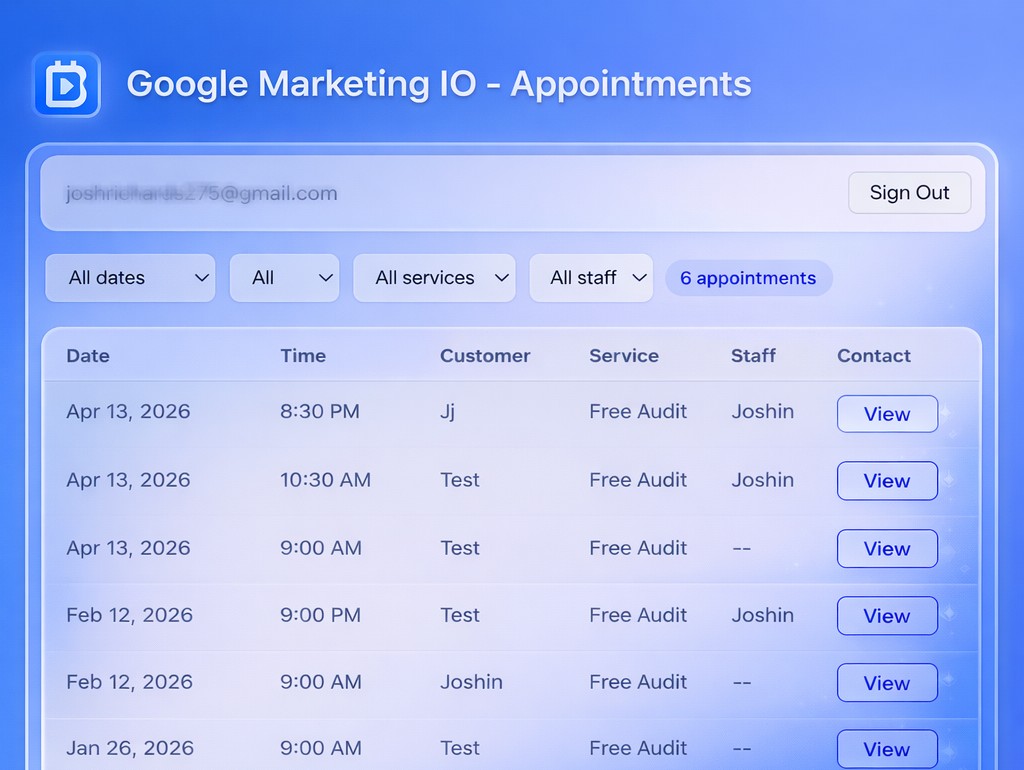Click the 6 appointments badge

click(748, 278)
